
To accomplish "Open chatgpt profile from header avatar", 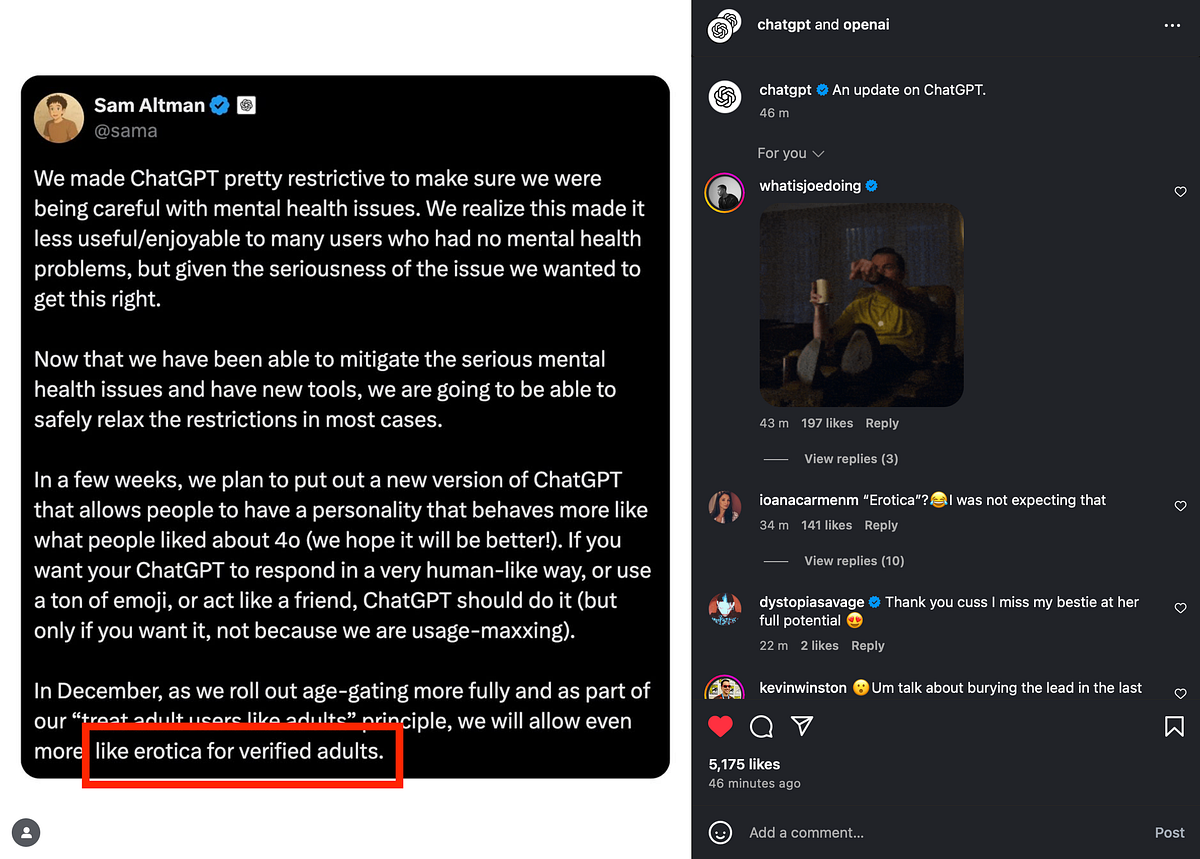I will (x=724, y=26).
